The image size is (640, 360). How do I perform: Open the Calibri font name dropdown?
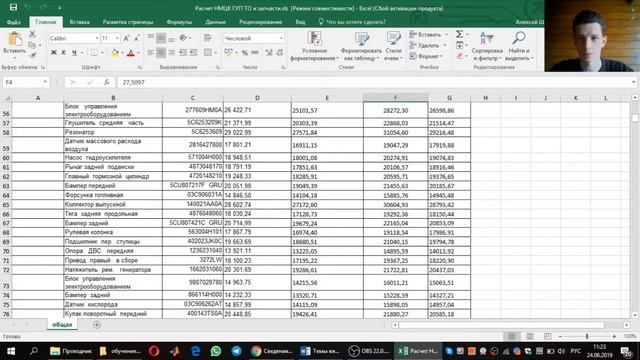click(97, 38)
